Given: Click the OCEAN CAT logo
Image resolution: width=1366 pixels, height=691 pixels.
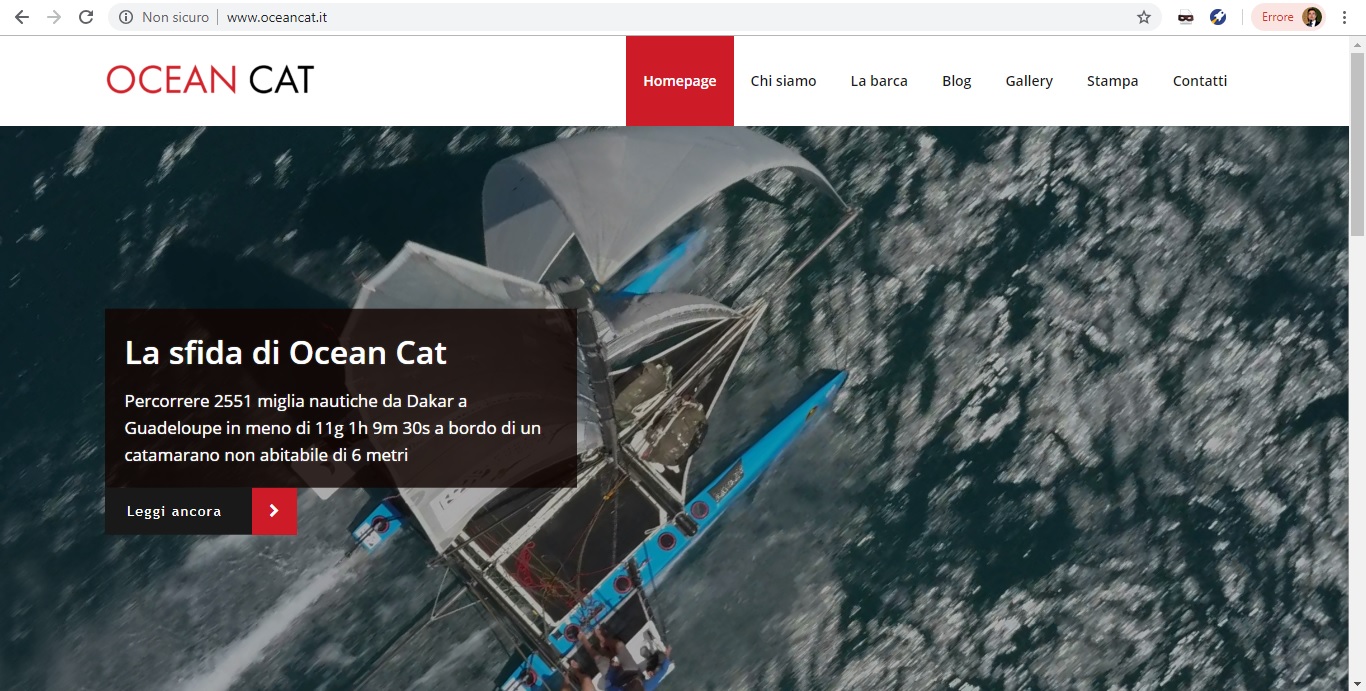Looking at the screenshot, I should click(x=210, y=80).
